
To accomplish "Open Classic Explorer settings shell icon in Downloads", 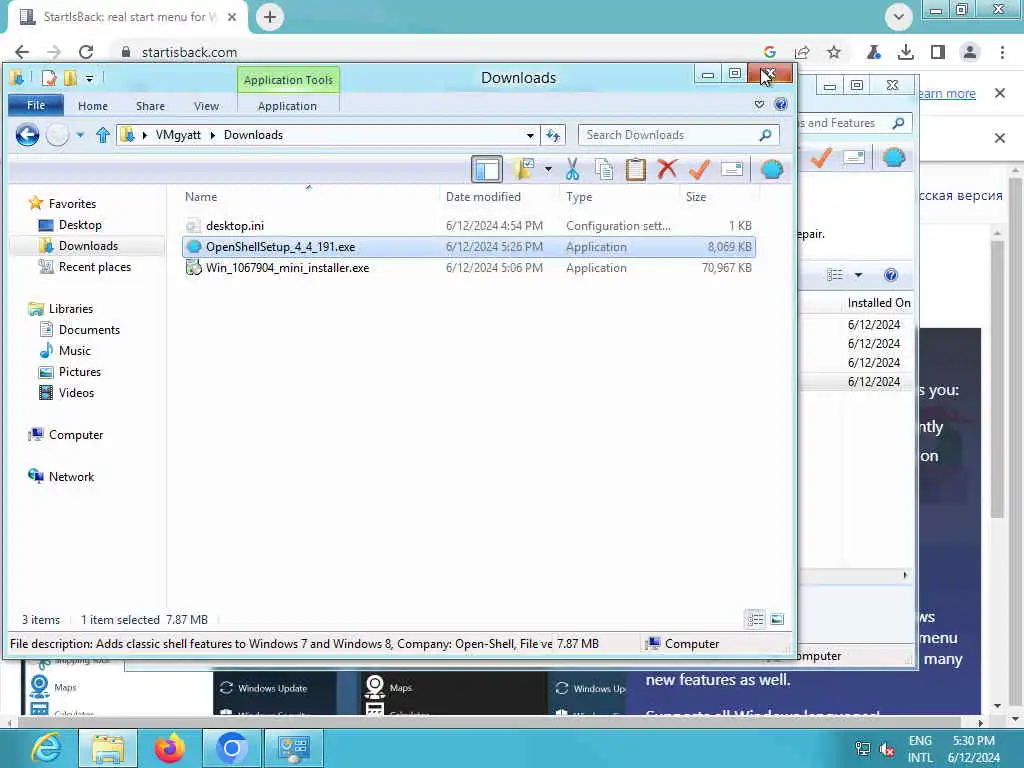I will click(772, 170).
